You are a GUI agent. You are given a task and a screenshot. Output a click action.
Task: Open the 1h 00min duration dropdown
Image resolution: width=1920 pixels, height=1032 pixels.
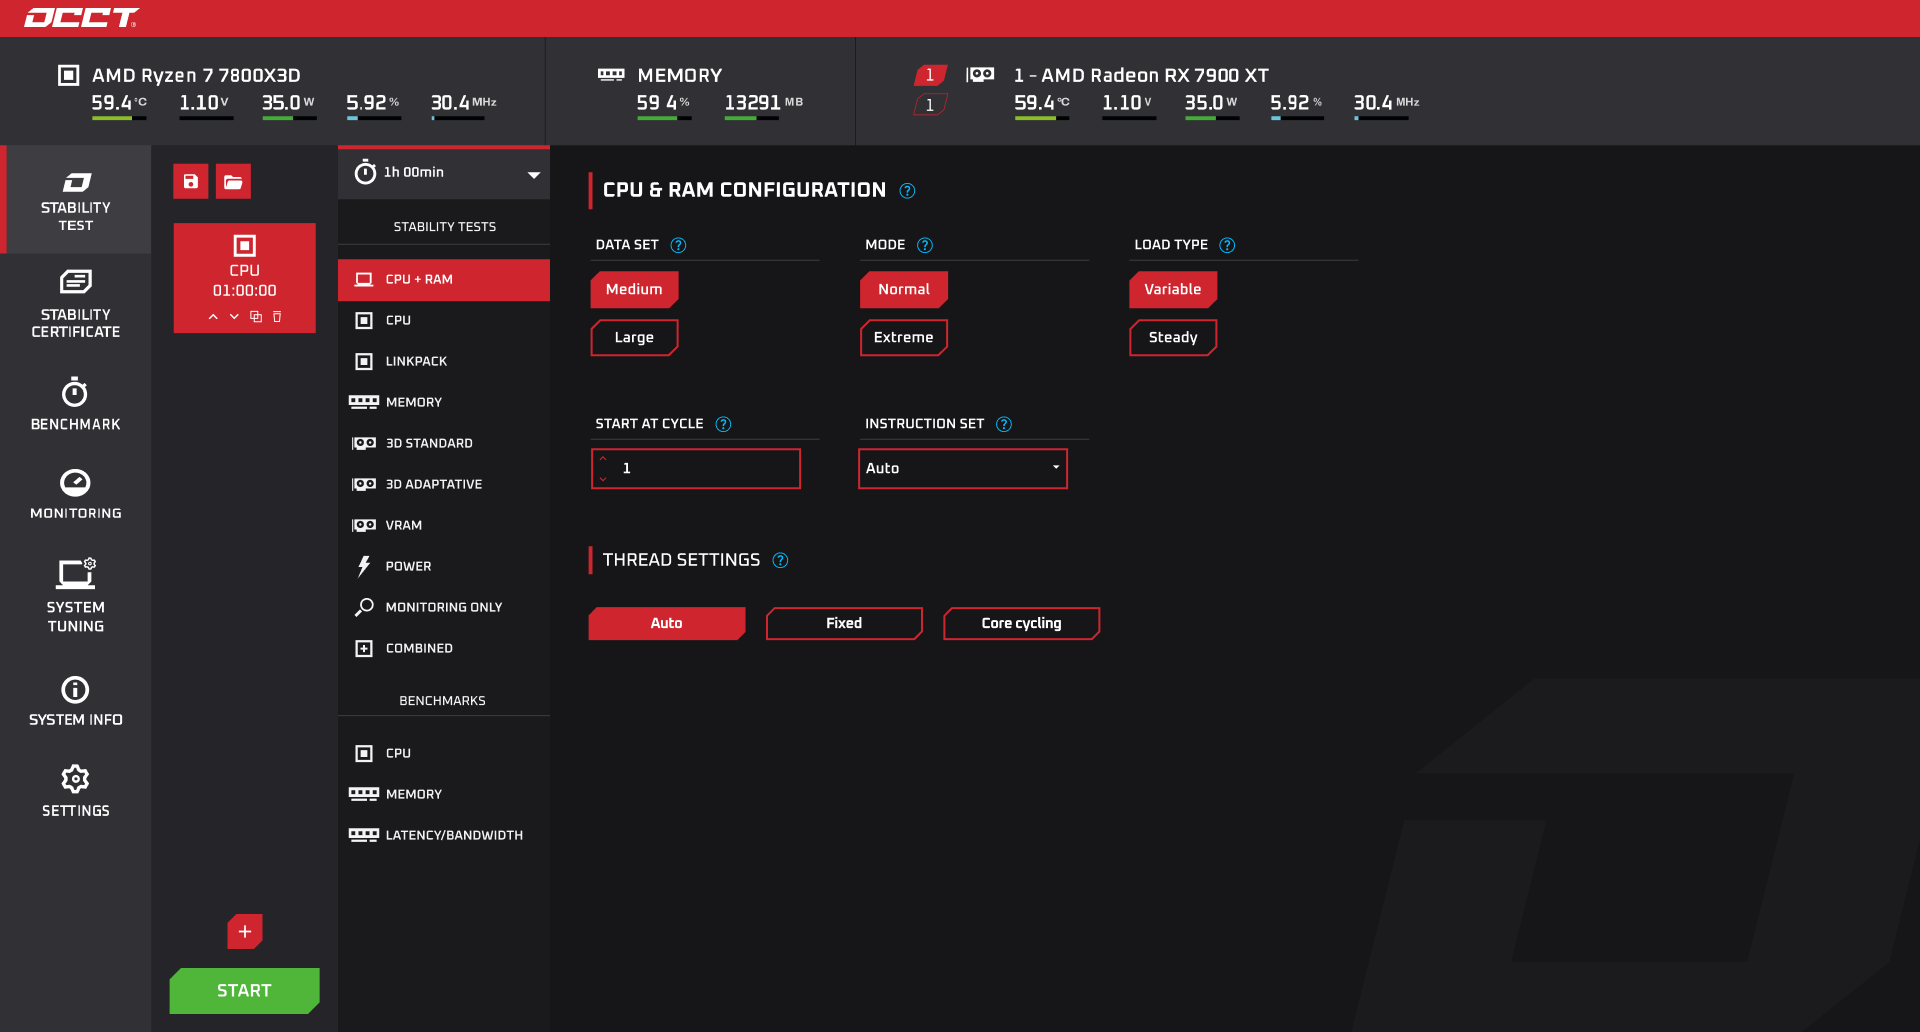point(444,173)
